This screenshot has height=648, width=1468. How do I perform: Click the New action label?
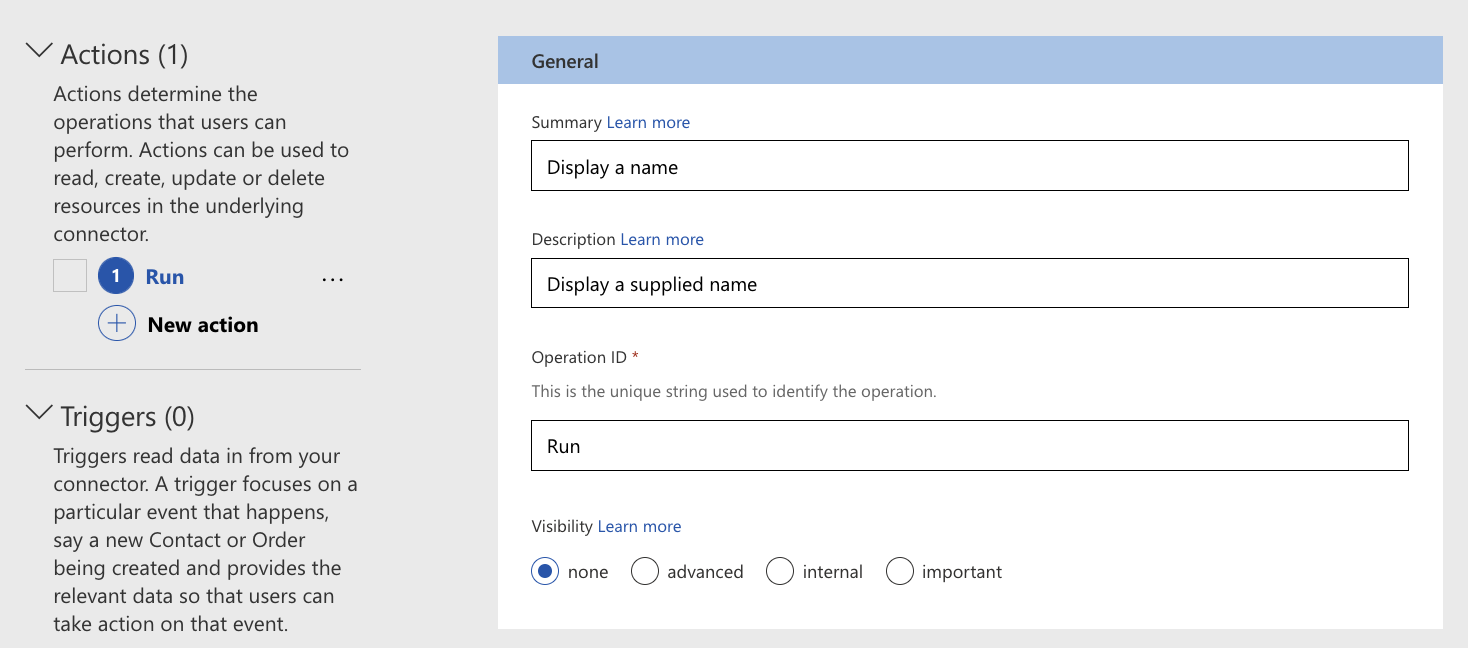203,325
